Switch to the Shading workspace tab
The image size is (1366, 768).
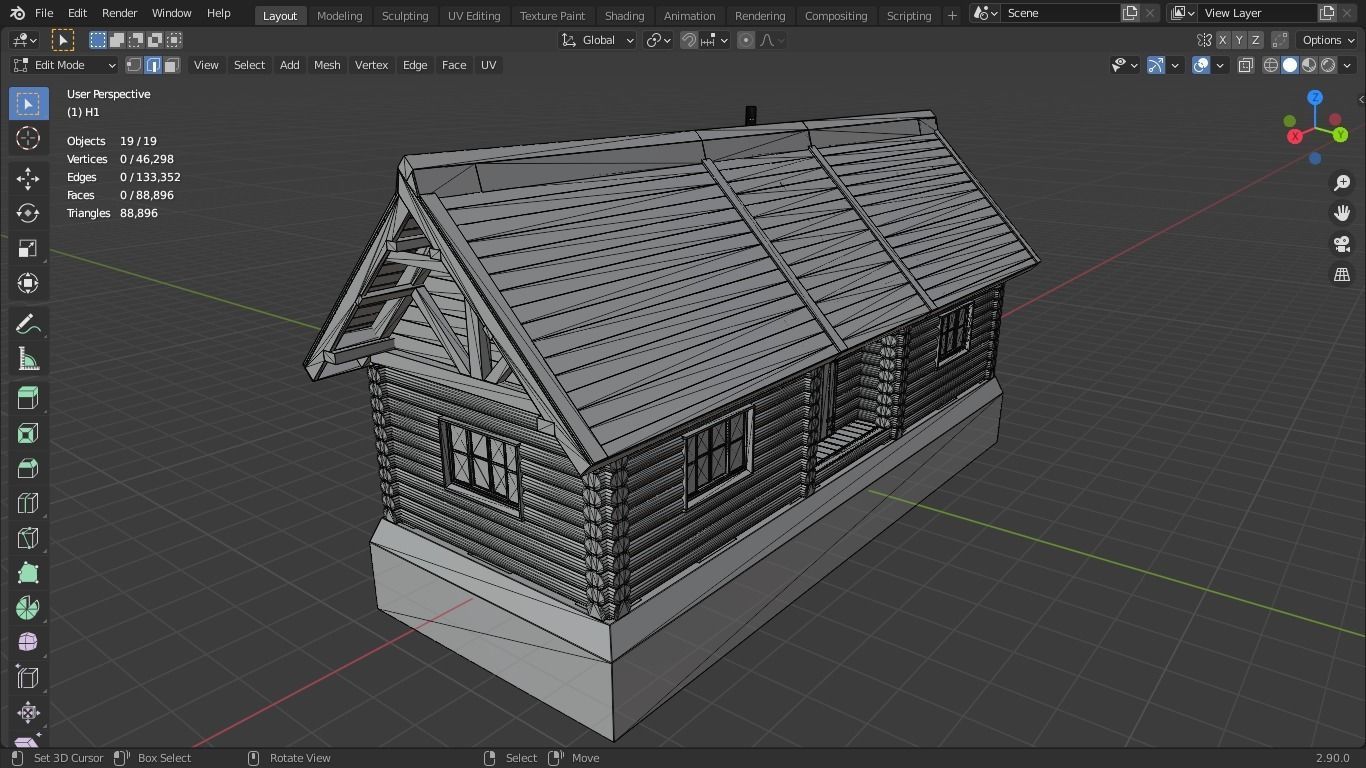[624, 15]
